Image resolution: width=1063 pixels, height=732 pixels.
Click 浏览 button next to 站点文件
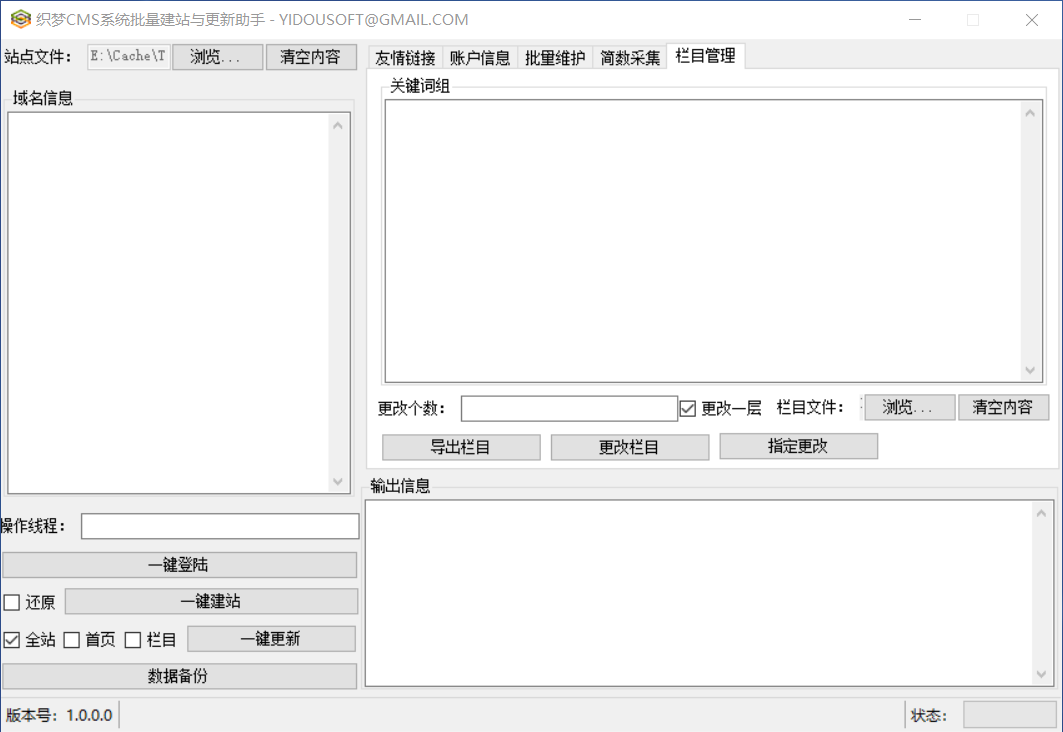coord(217,57)
